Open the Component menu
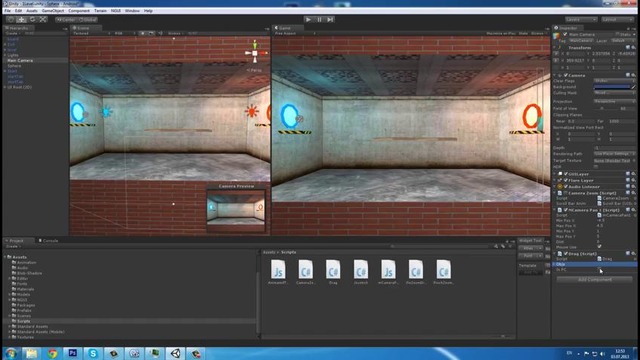This screenshot has width=640, height=360. click(x=79, y=11)
